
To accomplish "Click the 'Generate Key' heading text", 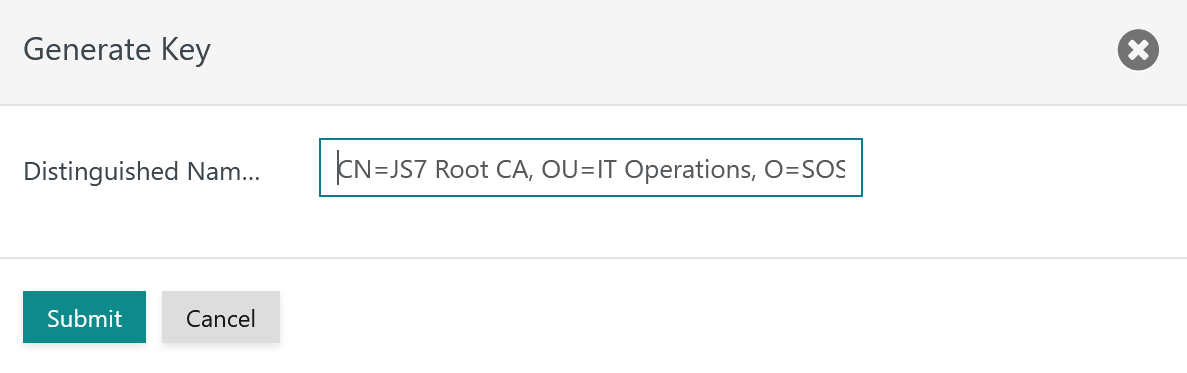I will 117,50.
